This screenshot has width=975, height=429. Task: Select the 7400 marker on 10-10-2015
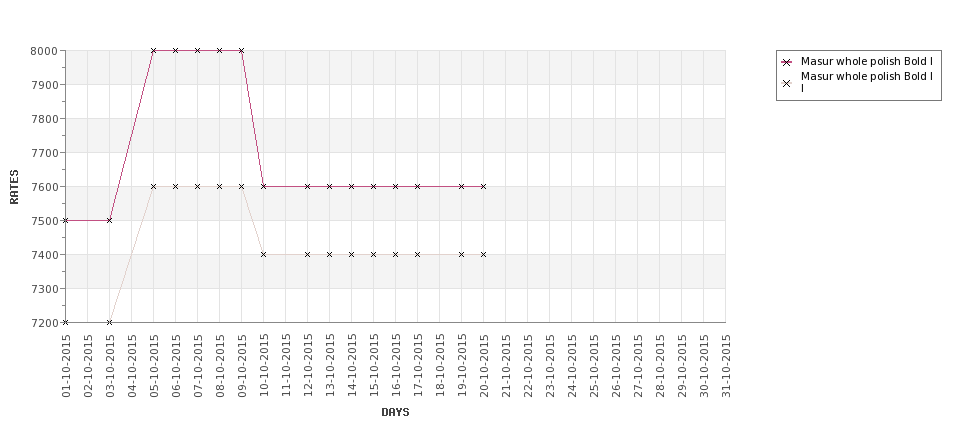pos(264,254)
